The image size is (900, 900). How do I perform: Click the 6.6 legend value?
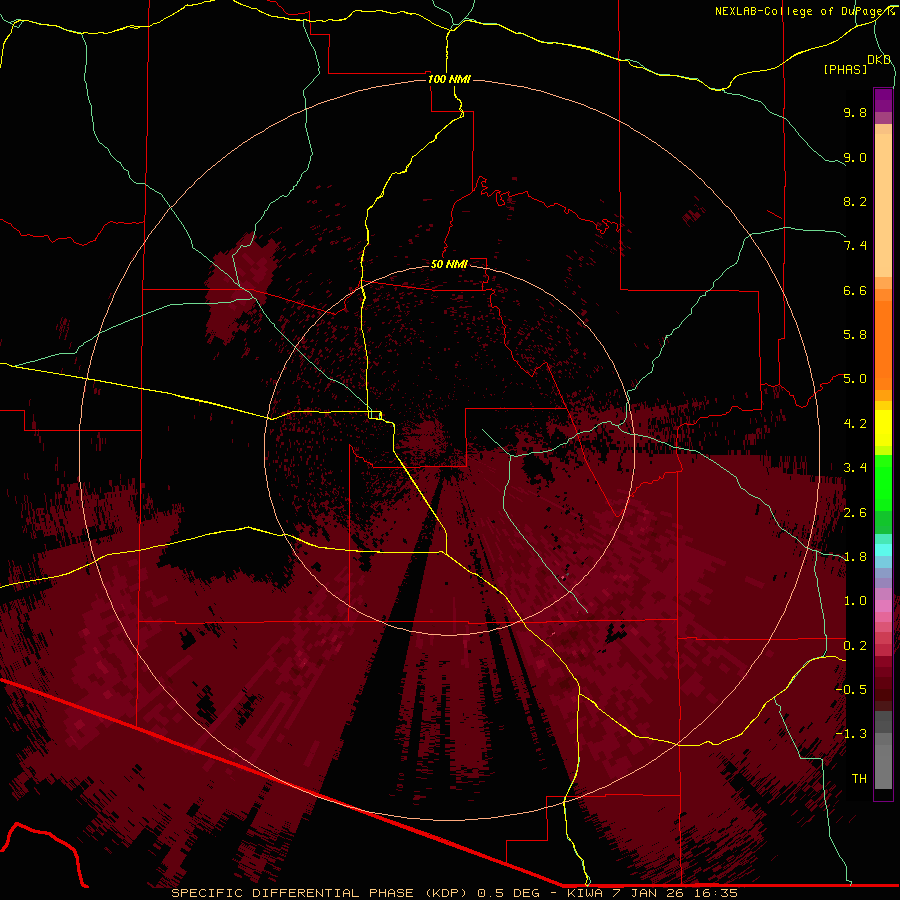pos(855,290)
